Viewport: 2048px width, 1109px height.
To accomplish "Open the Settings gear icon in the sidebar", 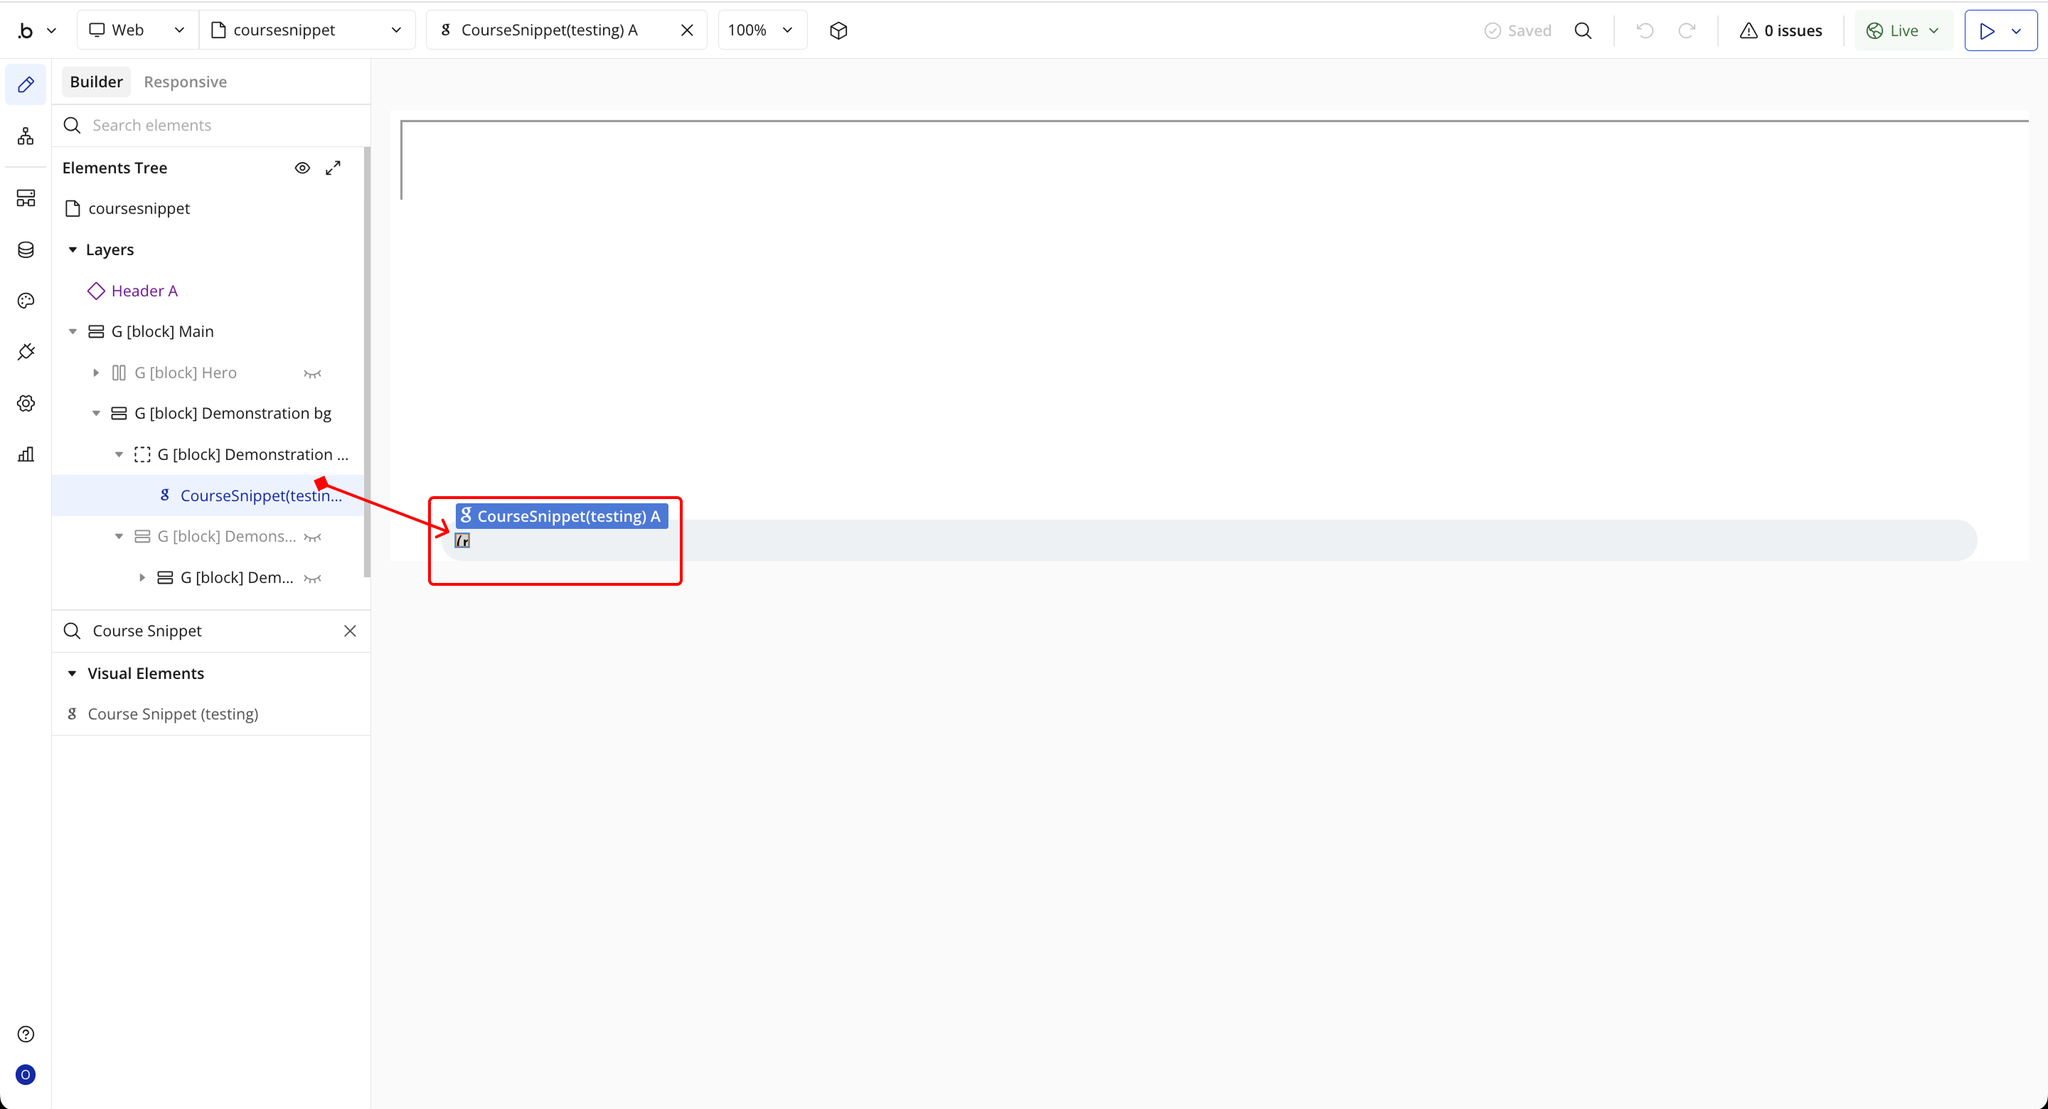I will [26, 403].
